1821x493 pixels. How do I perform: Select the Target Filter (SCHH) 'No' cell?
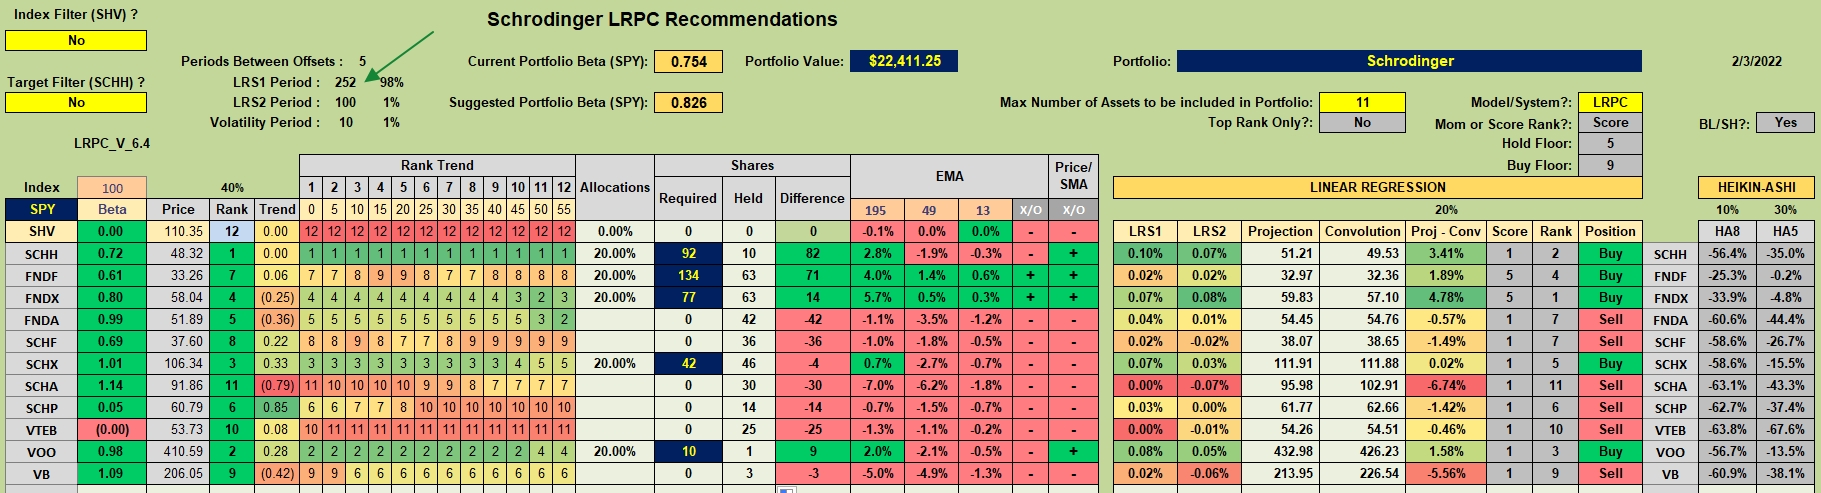click(x=76, y=102)
